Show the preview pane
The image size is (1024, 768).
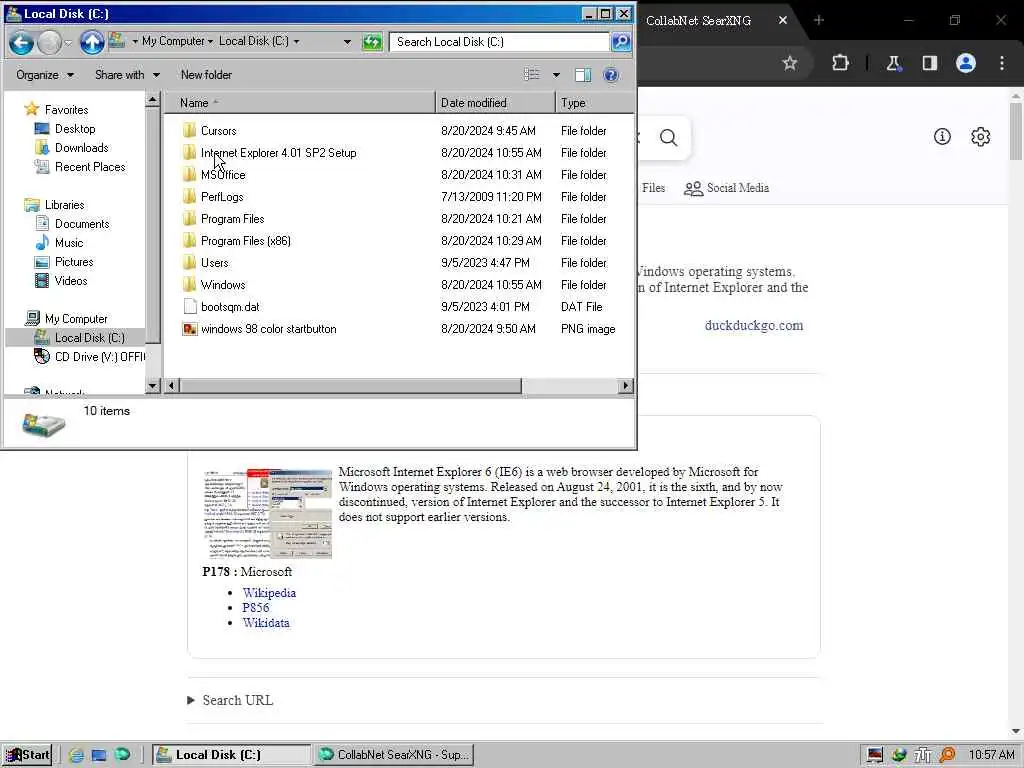click(x=583, y=74)
